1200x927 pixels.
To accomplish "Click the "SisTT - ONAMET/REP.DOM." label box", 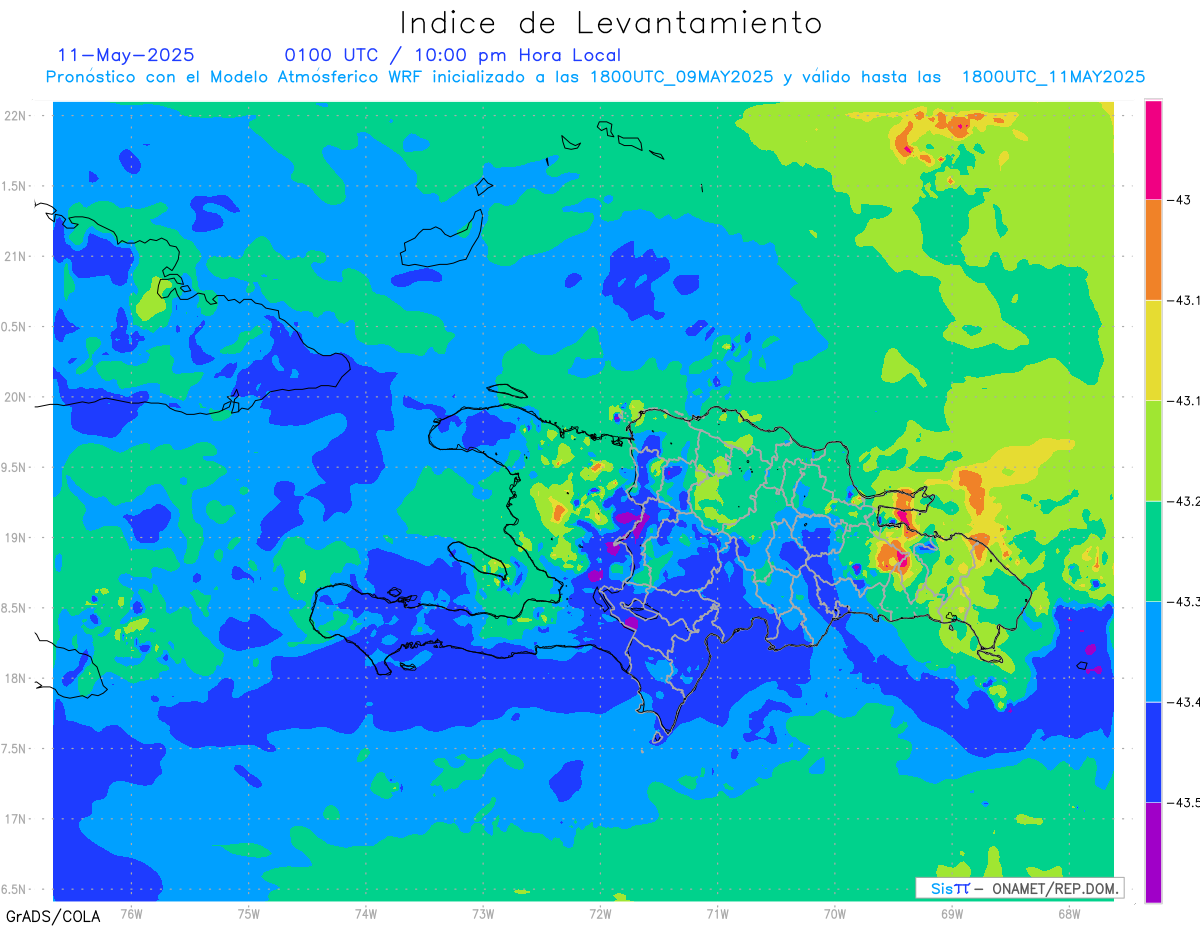I will (1020, 888).
